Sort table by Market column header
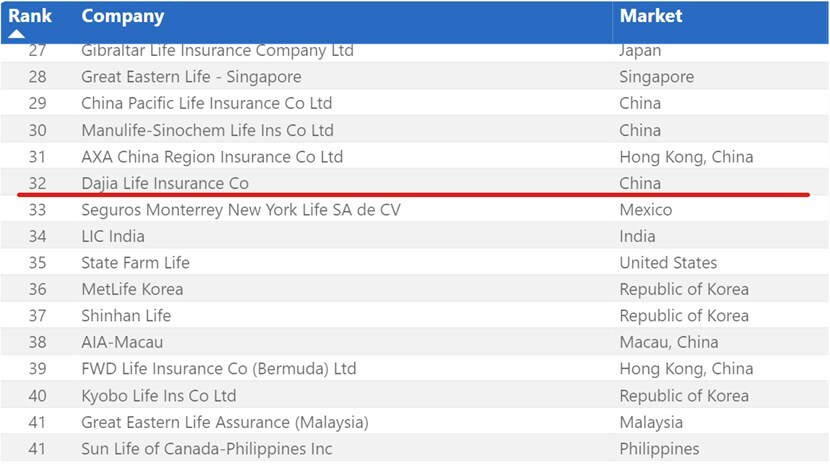This screenshot has width=830, height=464. (651, 16)
